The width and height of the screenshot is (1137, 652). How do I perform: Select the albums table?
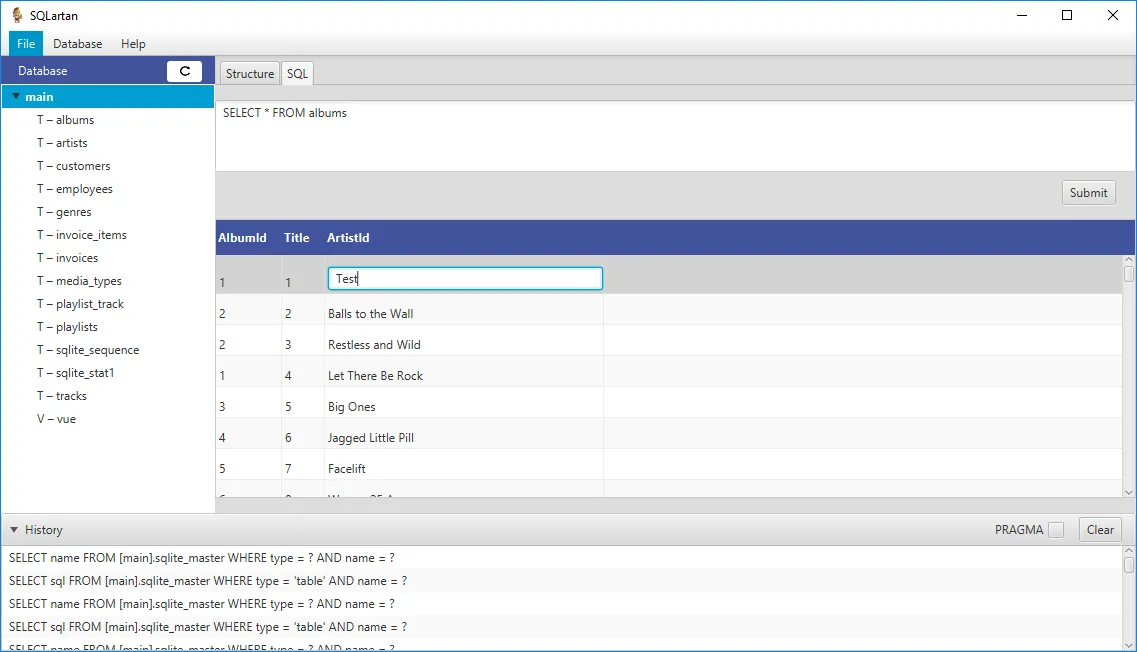point(107,120)
